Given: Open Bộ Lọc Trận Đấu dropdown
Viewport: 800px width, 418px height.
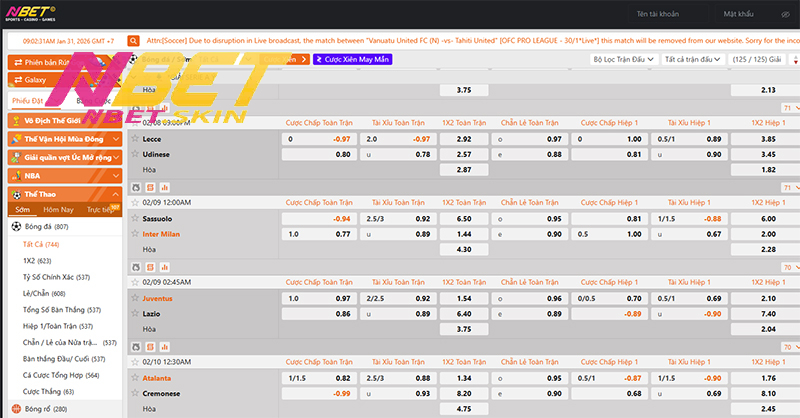Looking at the screenshot, I should (623, 60).
